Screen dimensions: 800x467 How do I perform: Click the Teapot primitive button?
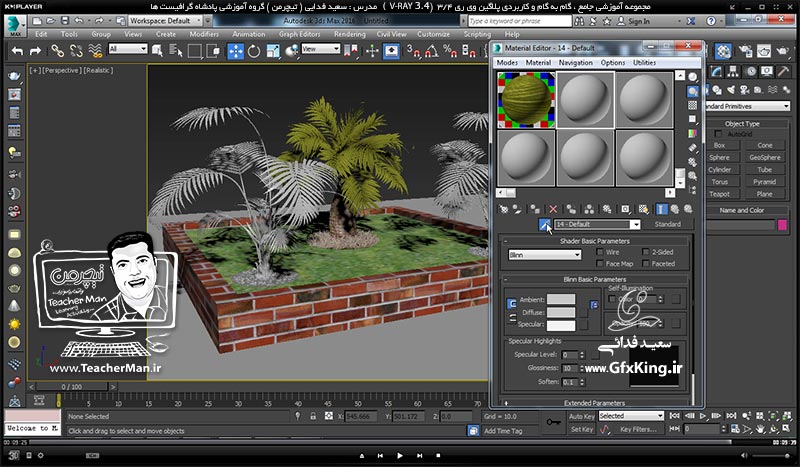[x=719, y=194]
